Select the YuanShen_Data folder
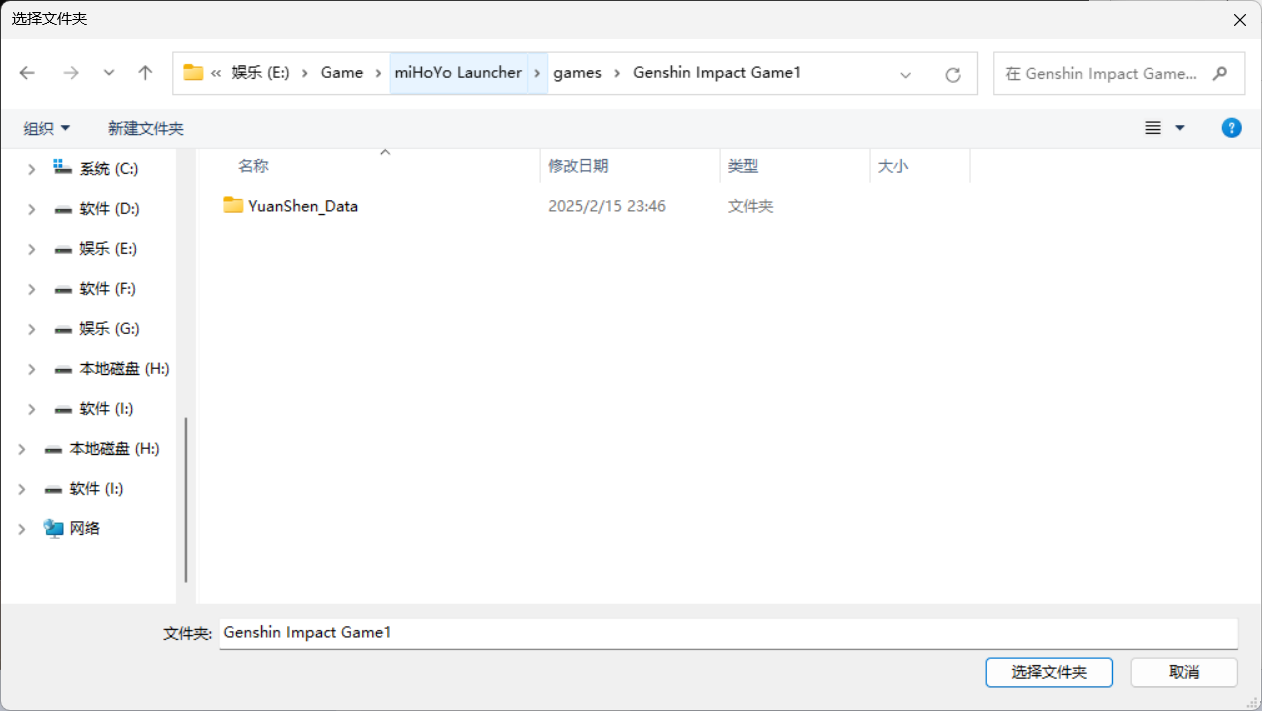 (x=303, y=206)
